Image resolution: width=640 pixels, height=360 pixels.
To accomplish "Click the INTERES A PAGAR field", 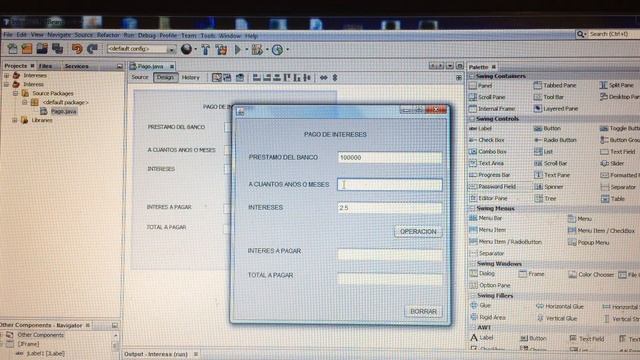I will click(390, 255).
